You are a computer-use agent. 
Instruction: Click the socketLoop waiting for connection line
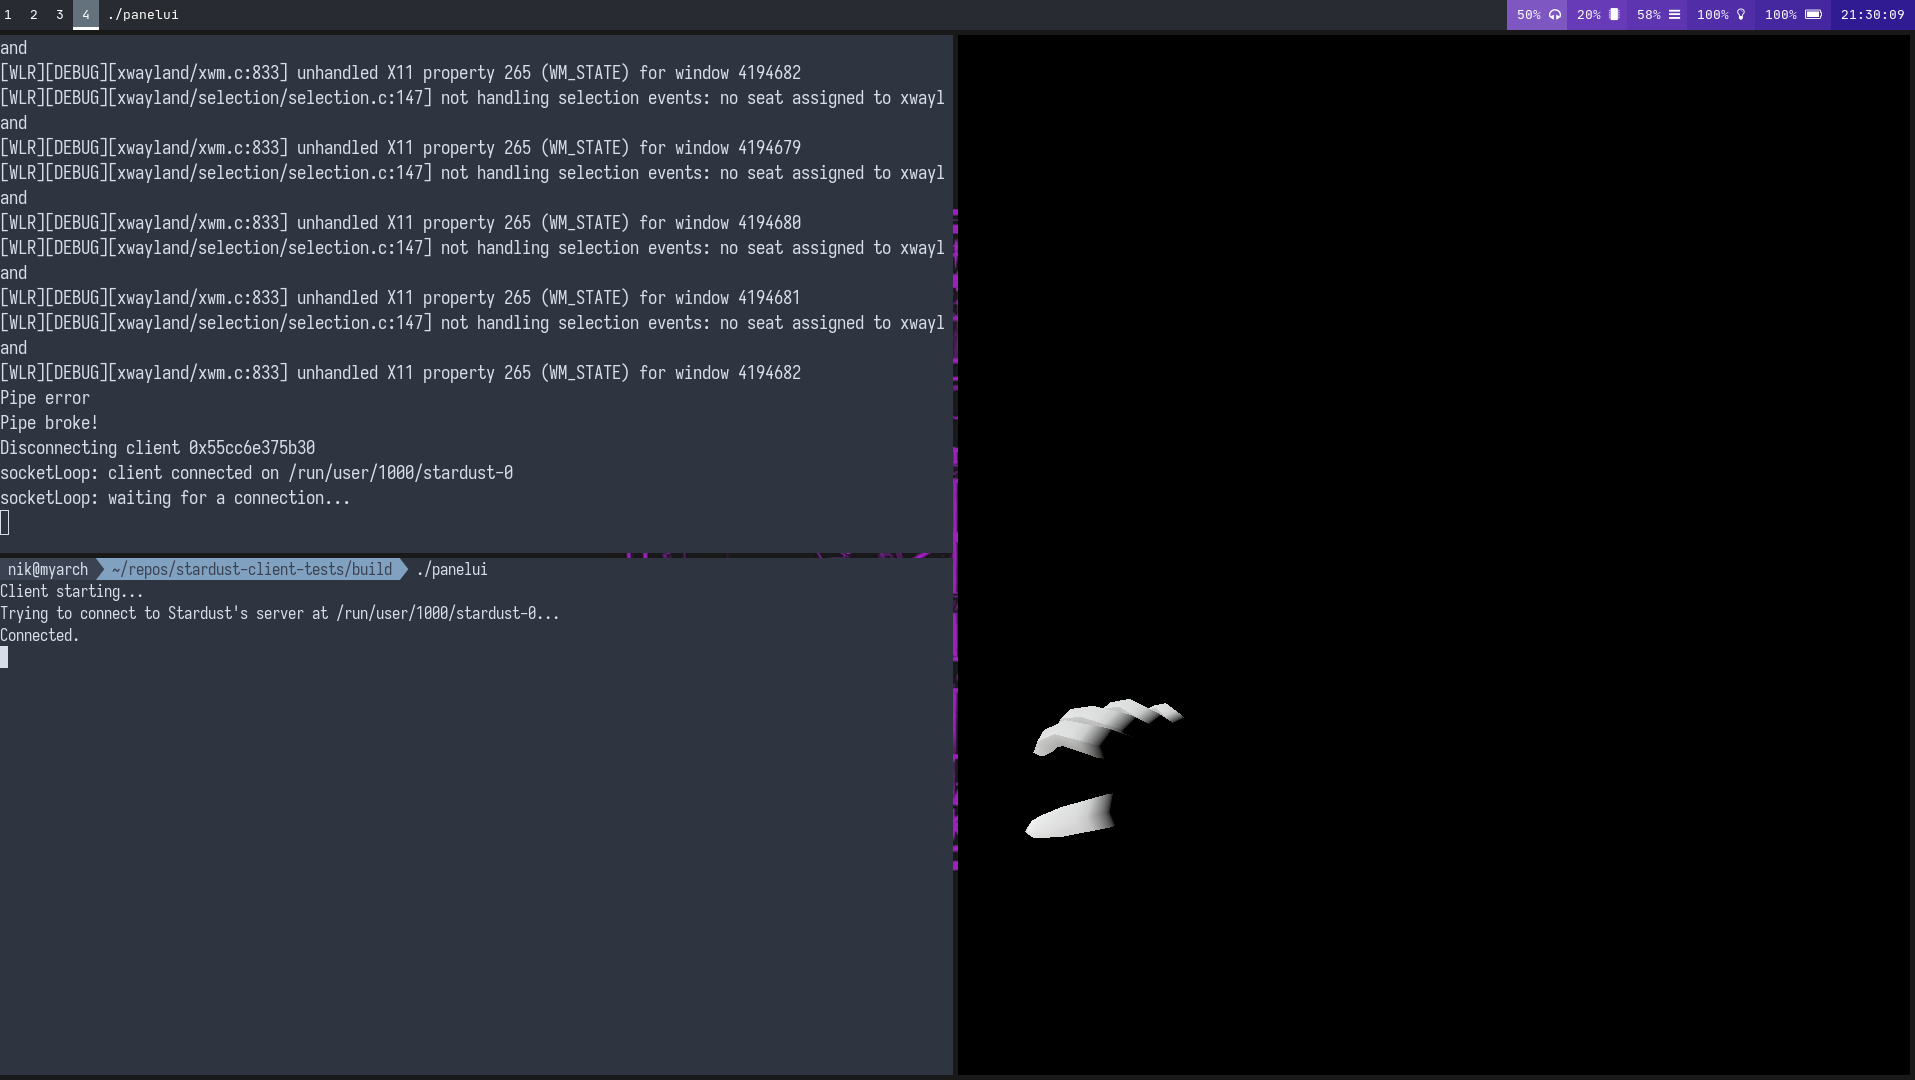(175, 497)
